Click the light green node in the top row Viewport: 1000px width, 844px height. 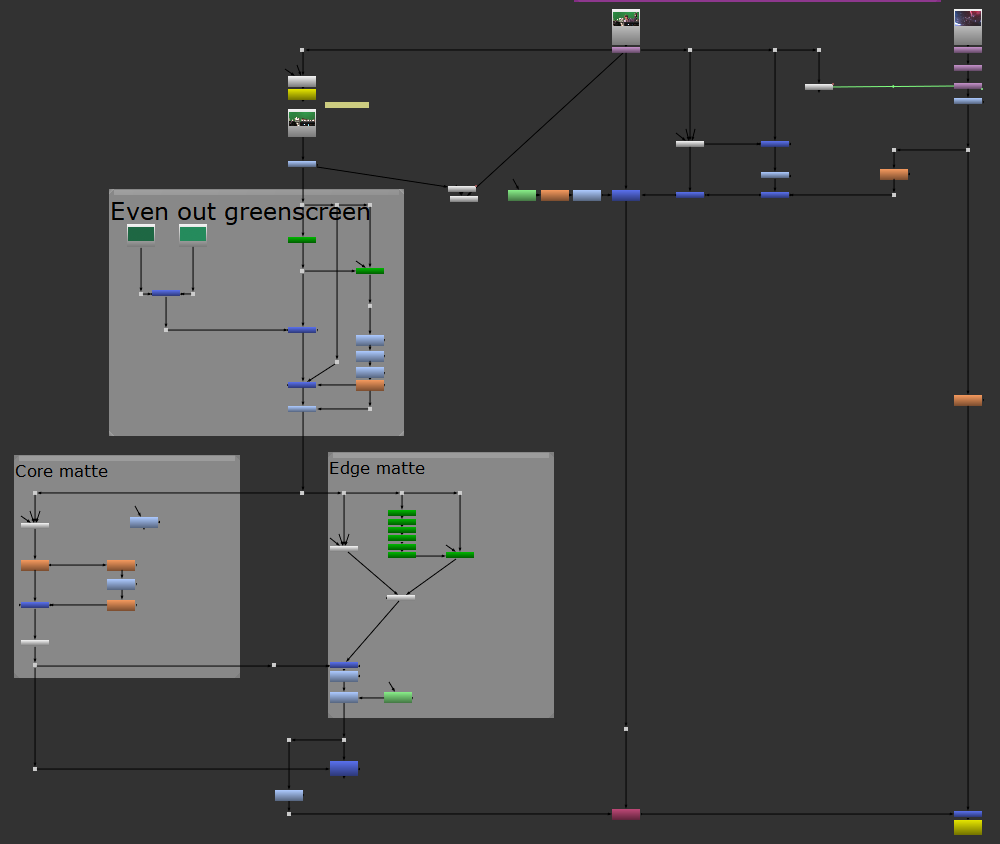point(522,195)
